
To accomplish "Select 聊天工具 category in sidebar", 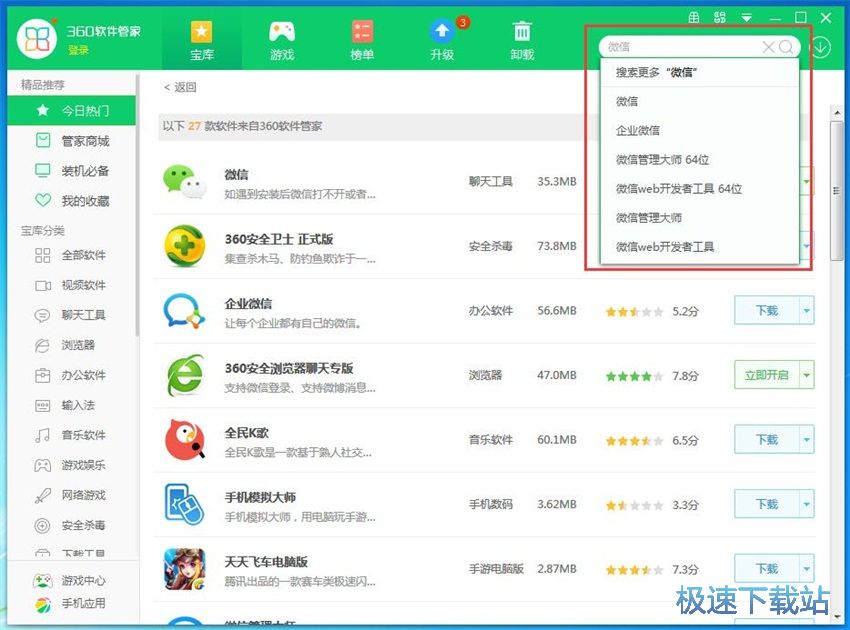I will pos(72,315).
